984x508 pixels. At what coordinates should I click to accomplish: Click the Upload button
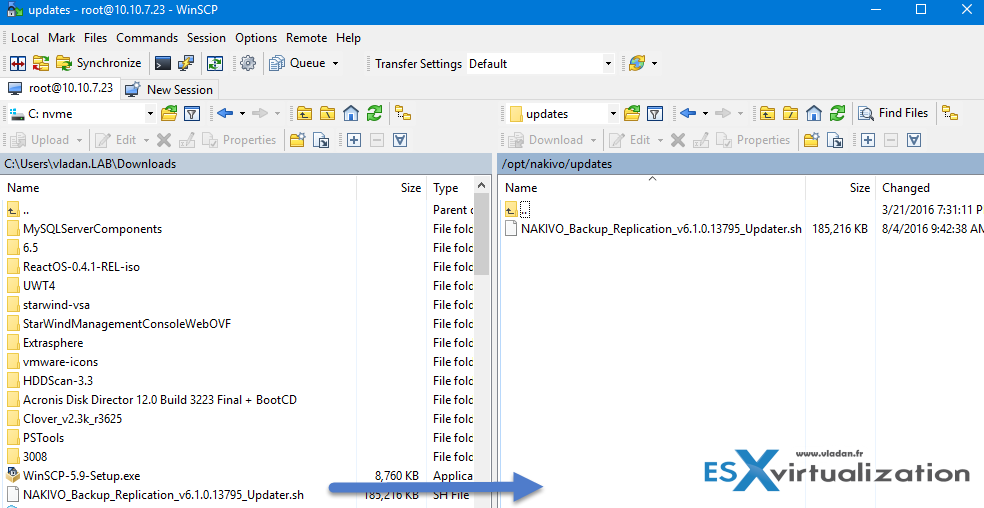click(40, 139)
